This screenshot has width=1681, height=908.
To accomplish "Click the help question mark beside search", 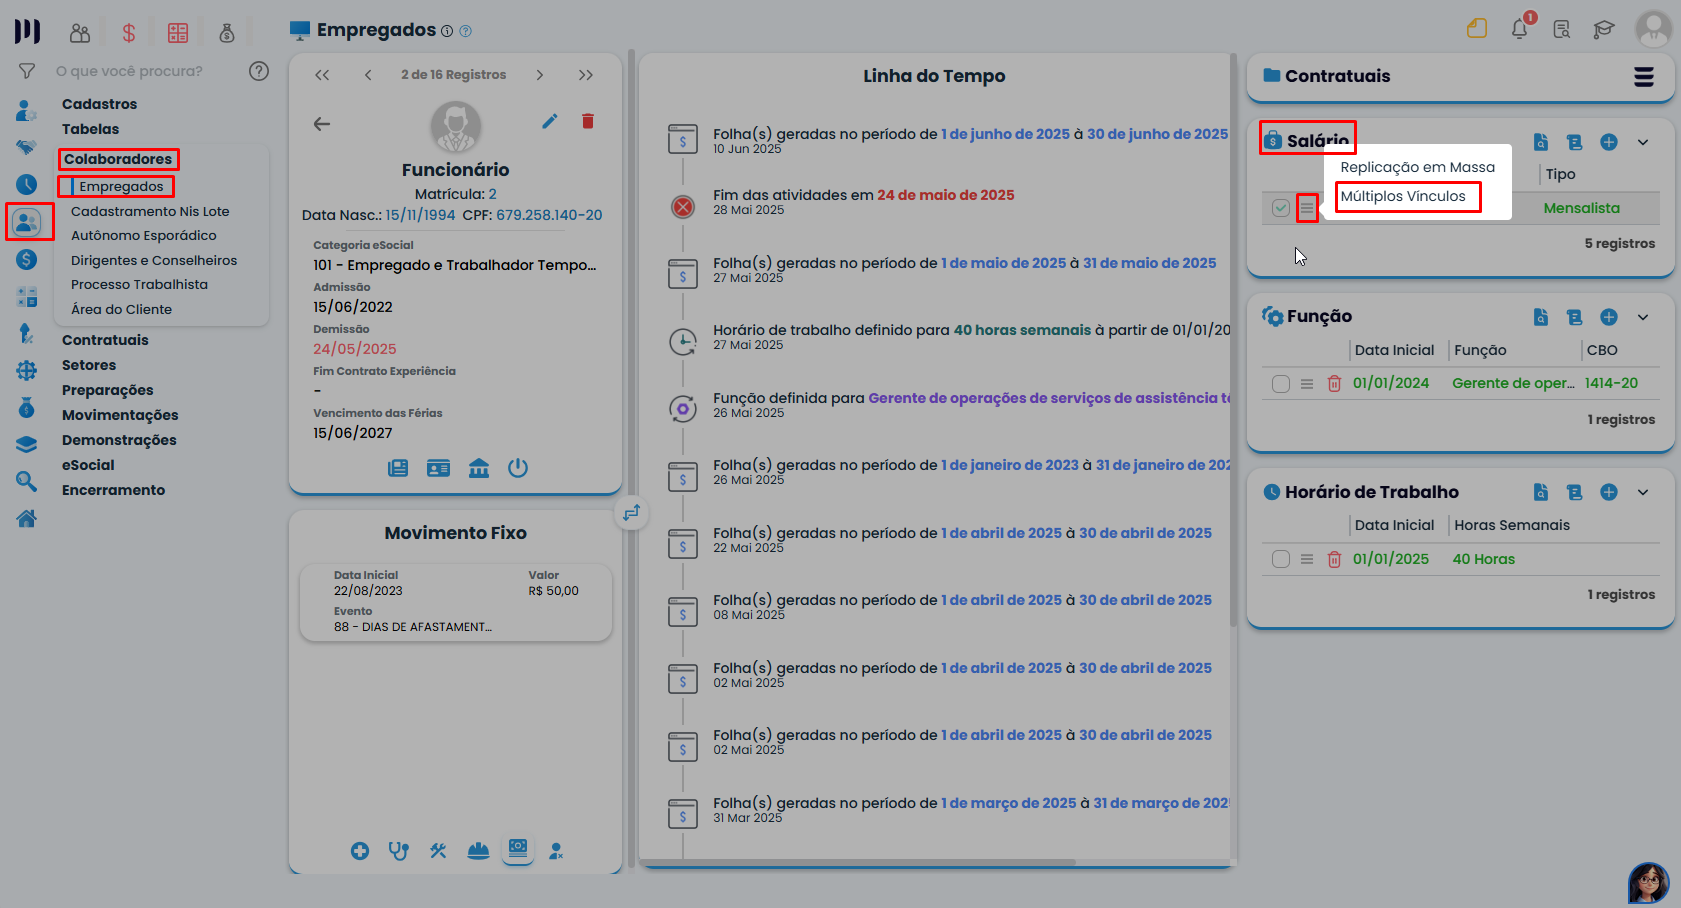I will pos(259,71).
